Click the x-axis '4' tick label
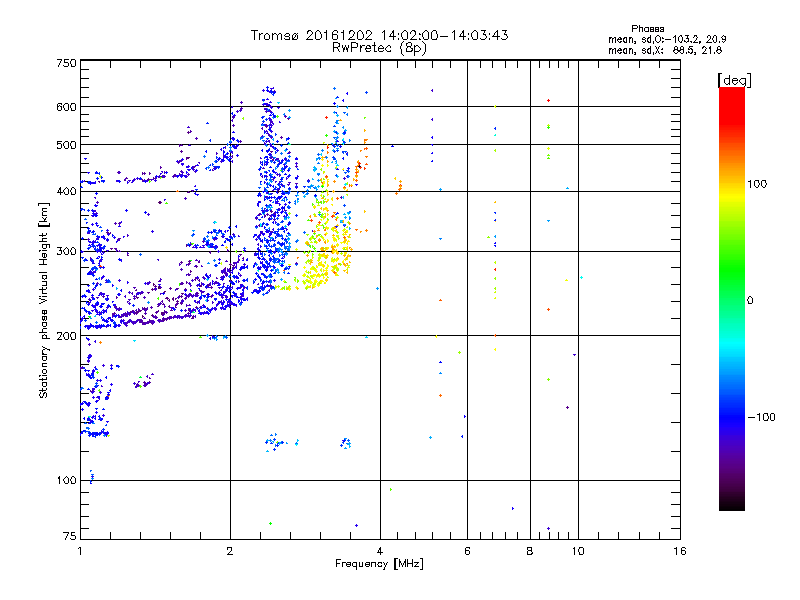 (x=380, y=551)
